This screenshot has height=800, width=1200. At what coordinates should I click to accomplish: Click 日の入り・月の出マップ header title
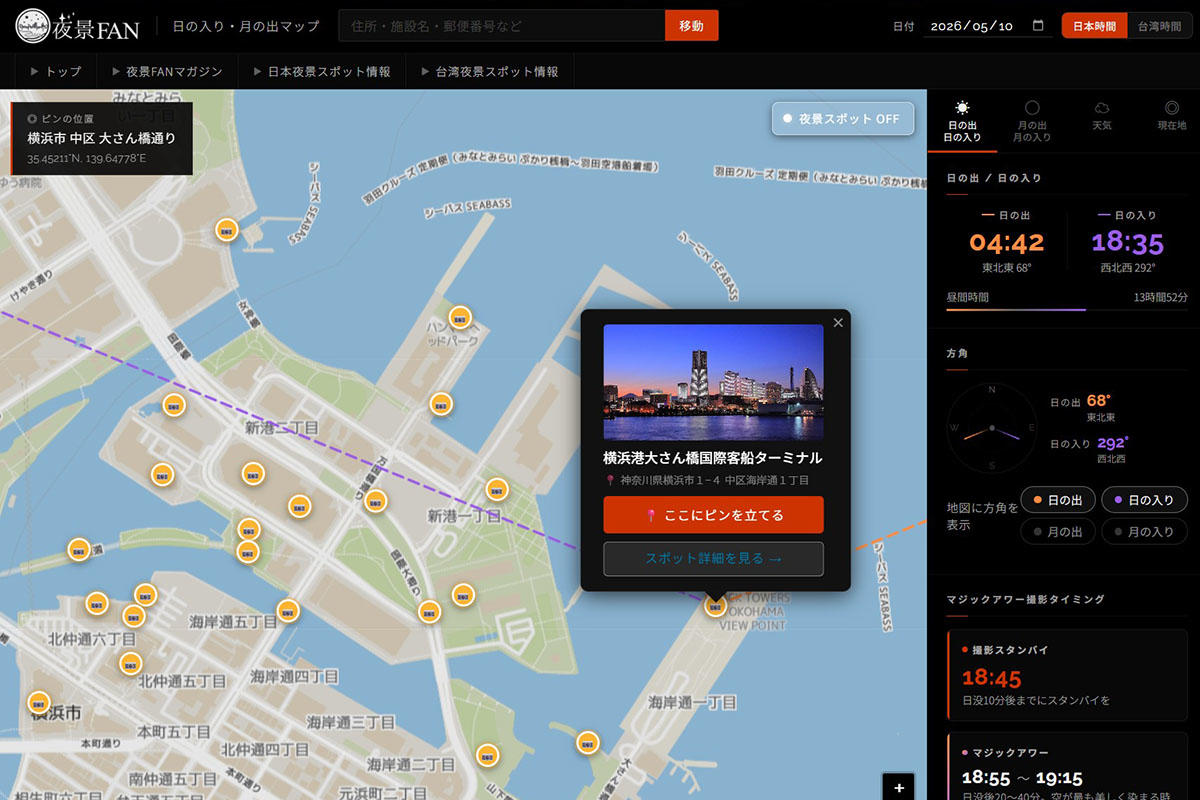click(246, 26)
